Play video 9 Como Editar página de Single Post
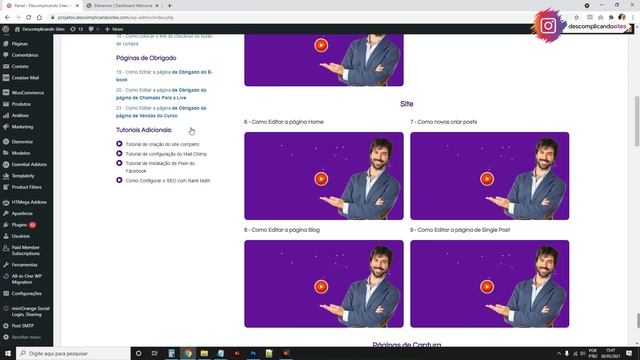Image resolution: width=640 pixels, height=360 pixels. (487, 287)
